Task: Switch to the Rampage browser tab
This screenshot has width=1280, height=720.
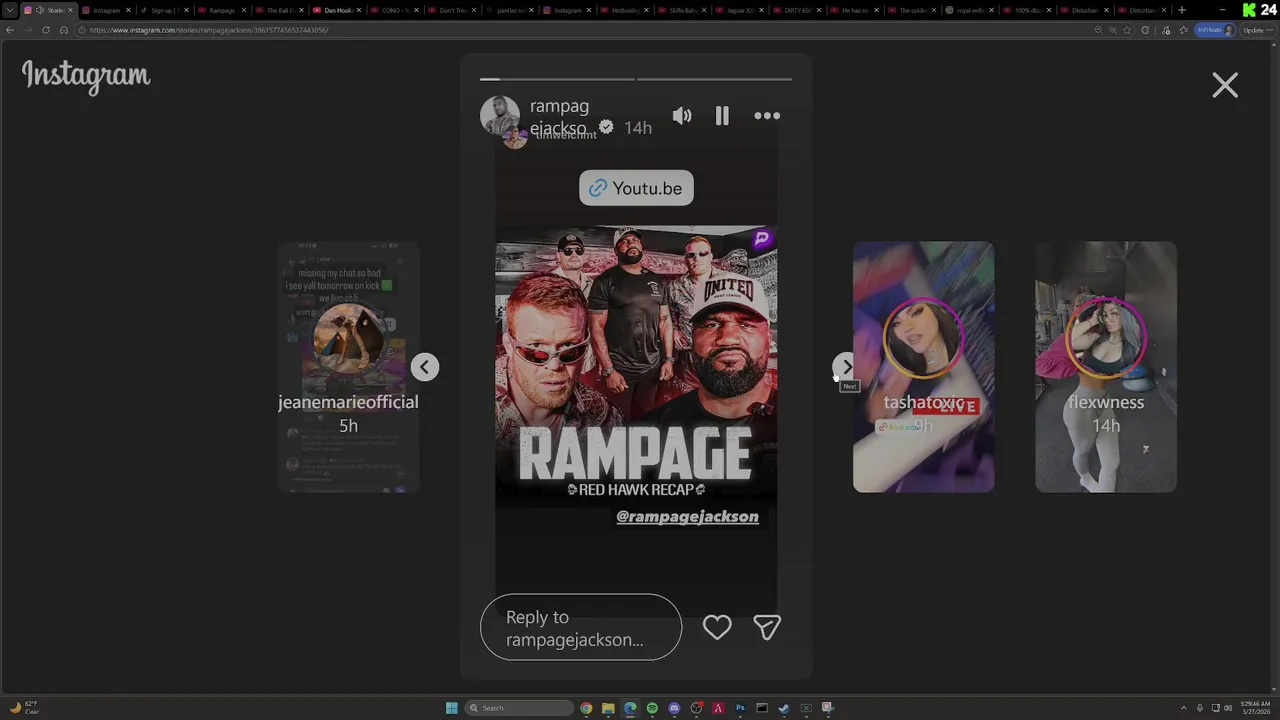Action: [x=221, y=10]
